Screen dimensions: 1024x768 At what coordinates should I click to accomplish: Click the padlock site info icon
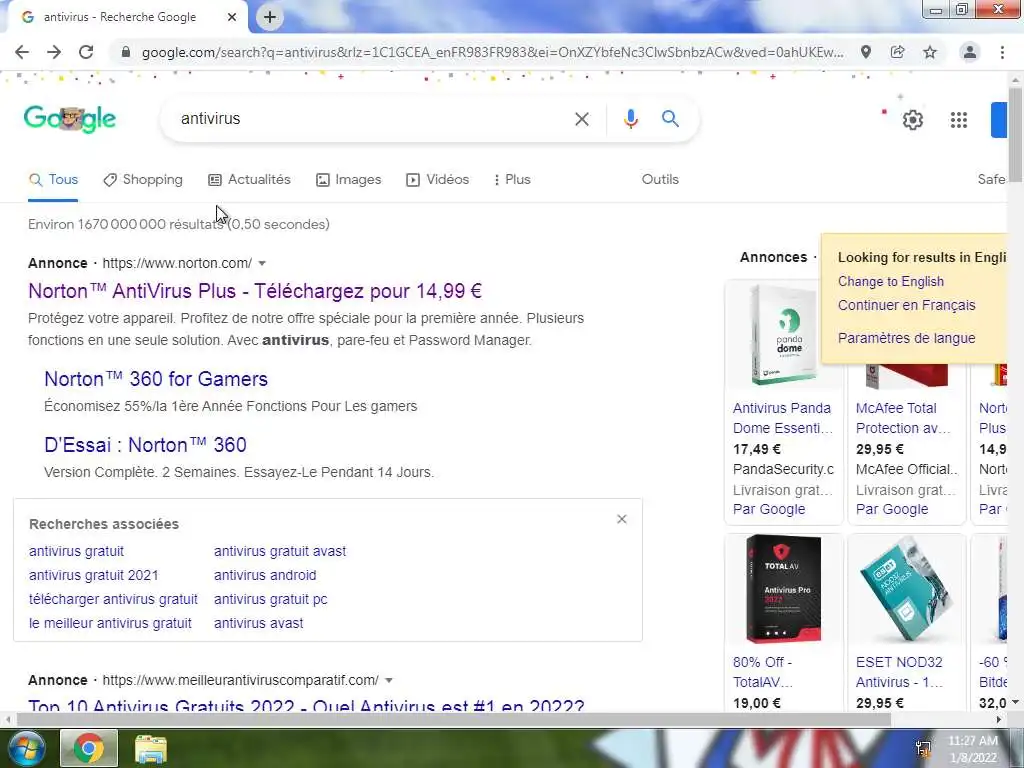click(126, 52)
